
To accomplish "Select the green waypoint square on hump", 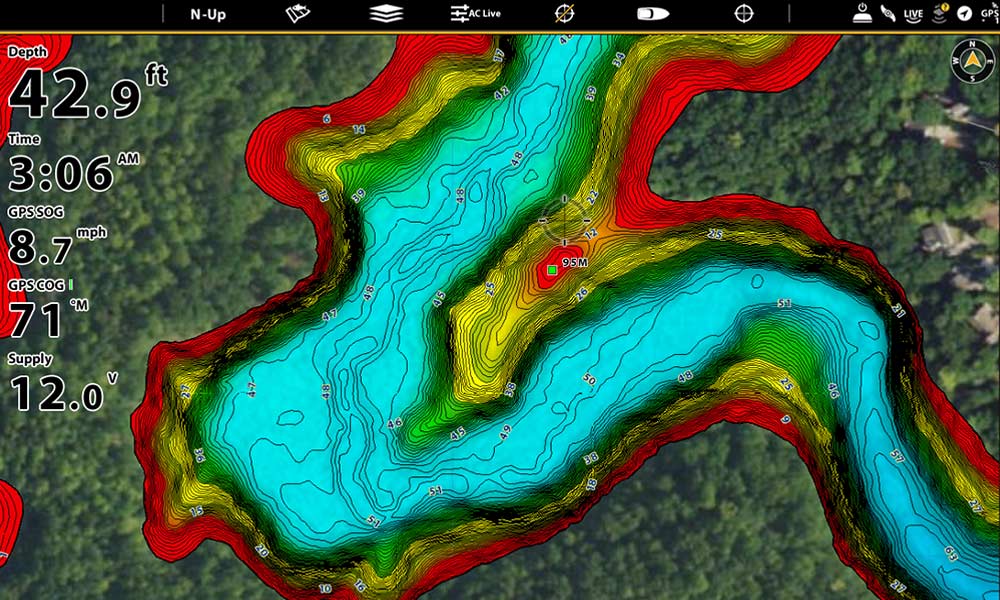I will [552, 270].
